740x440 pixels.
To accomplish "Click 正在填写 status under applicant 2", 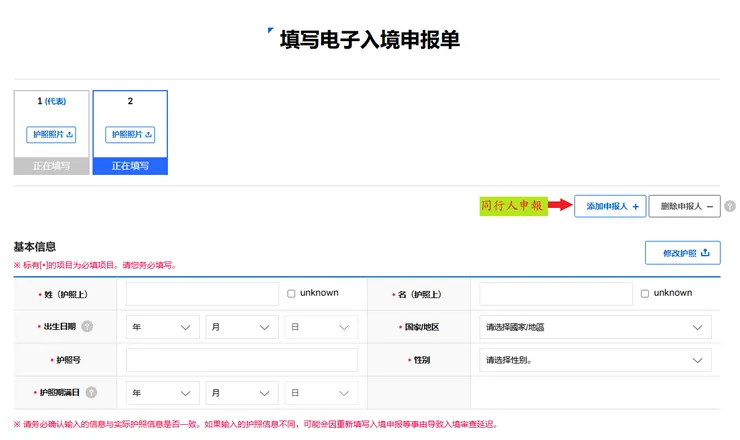I will click(x=130, y=166).
